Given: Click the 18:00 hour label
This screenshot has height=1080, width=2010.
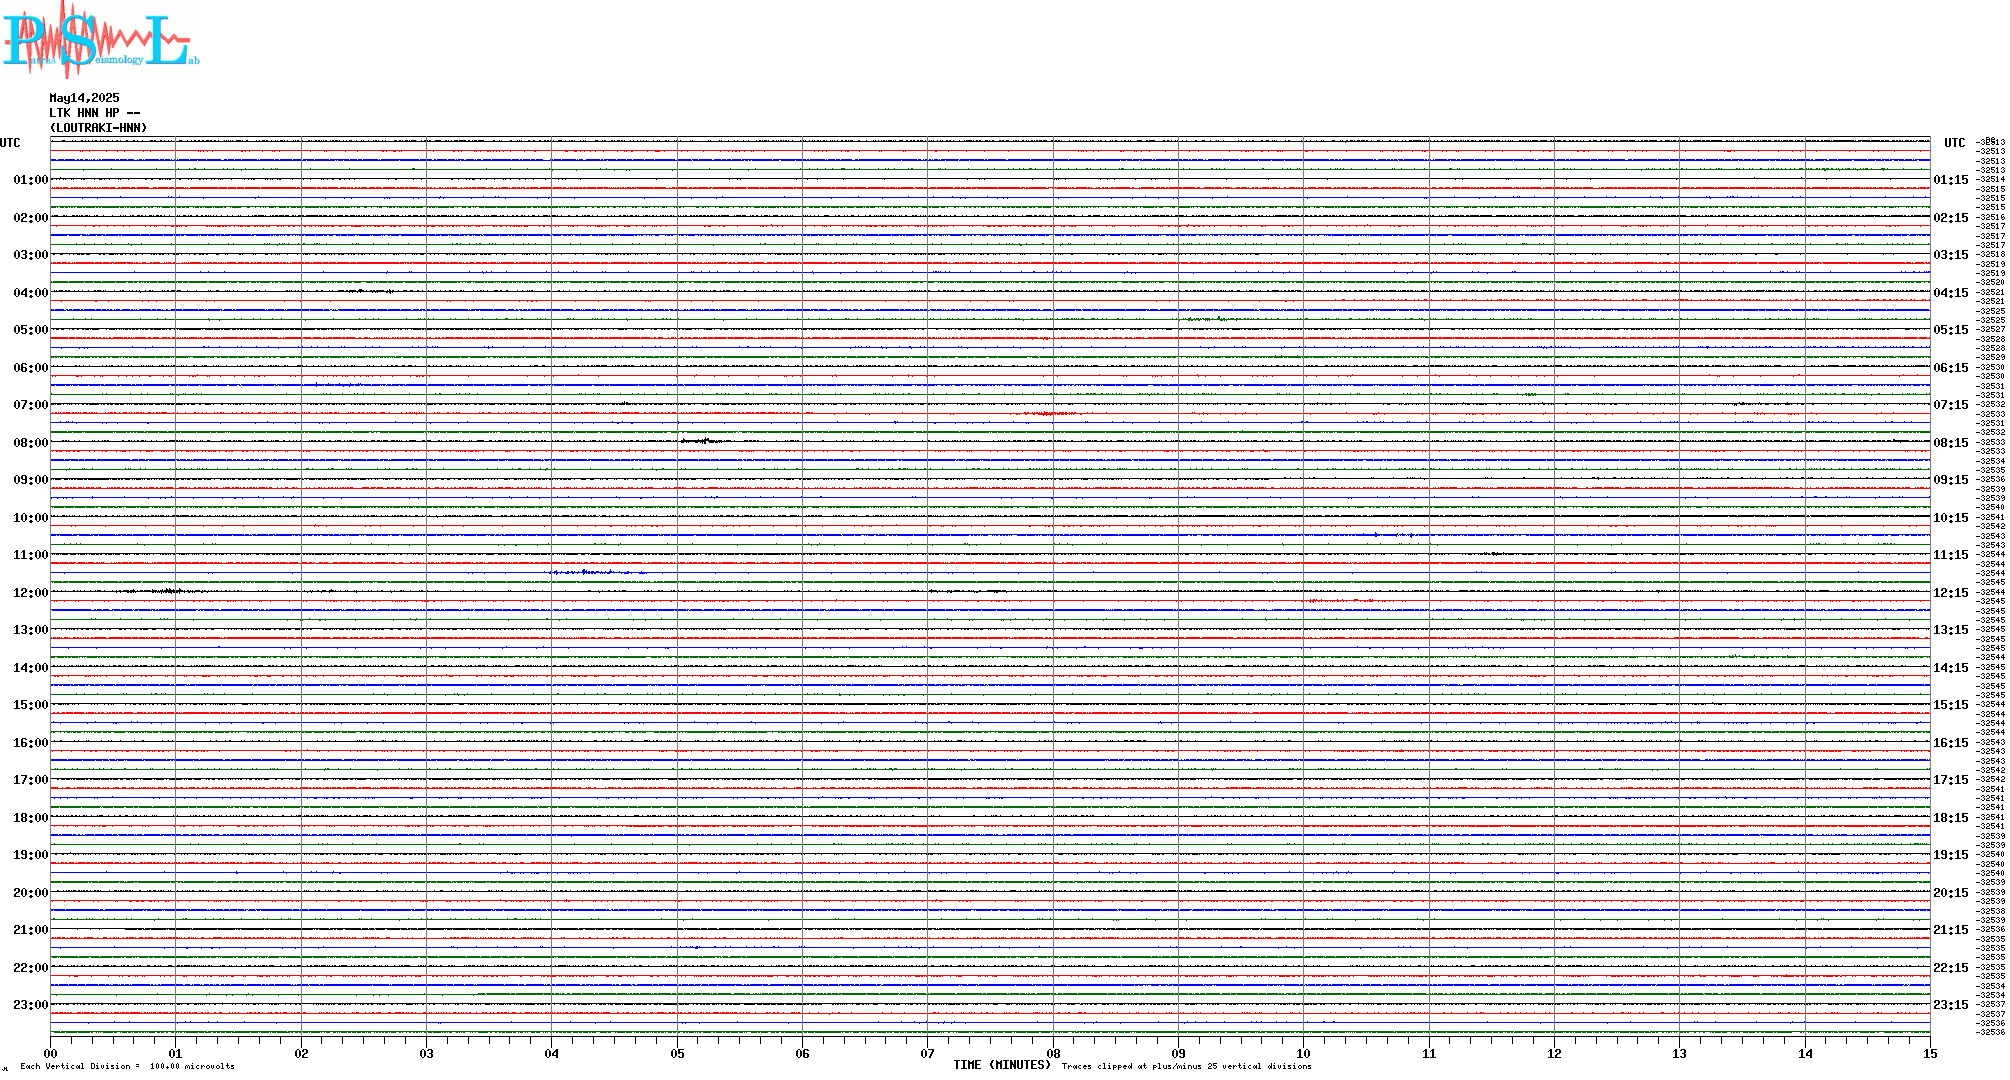Looking at the screenshot, I should [x=31, y=818].
